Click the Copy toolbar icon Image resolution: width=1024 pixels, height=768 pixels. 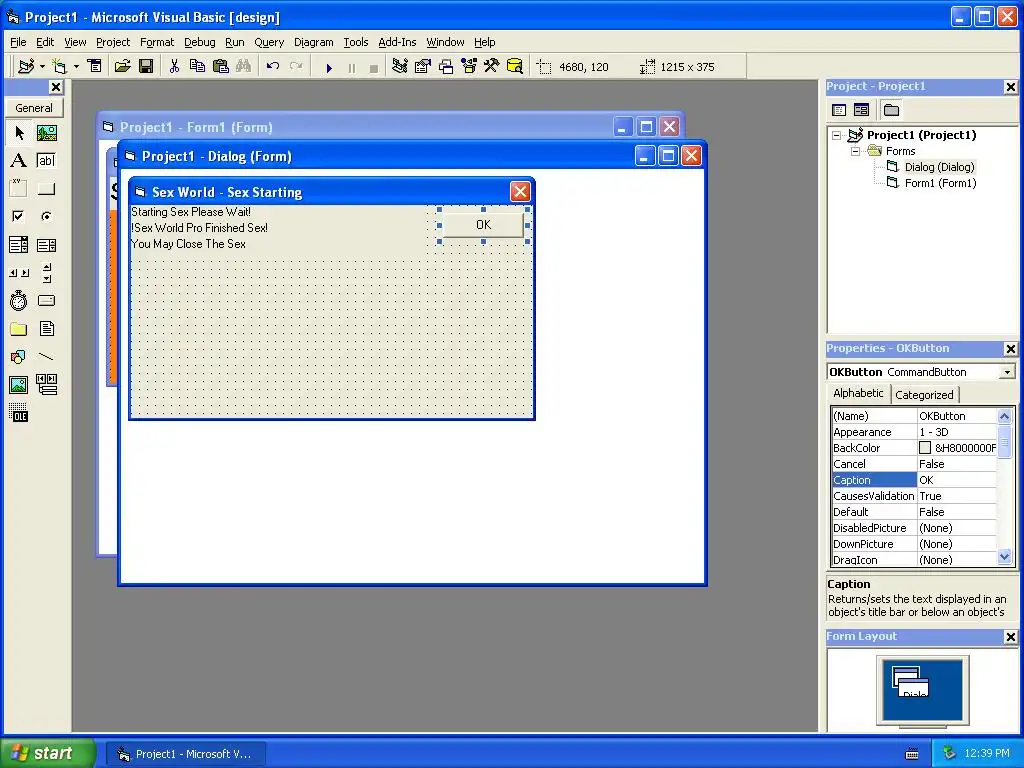coord(197,66)
